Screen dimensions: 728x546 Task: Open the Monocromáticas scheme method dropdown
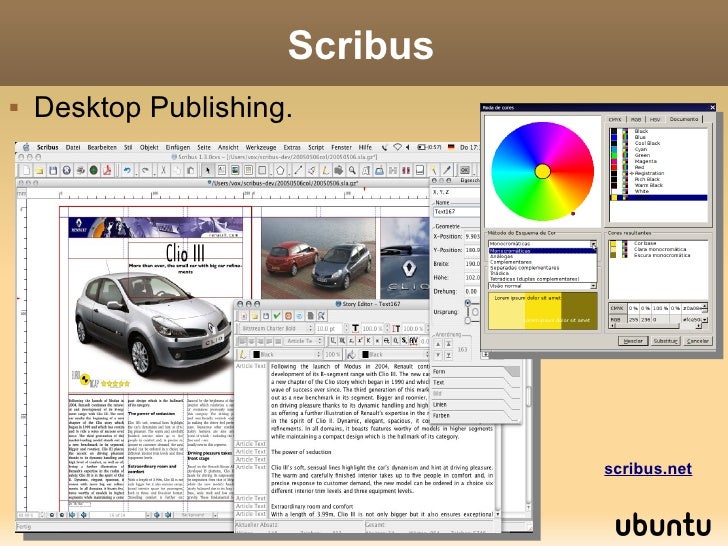[542, 244]
